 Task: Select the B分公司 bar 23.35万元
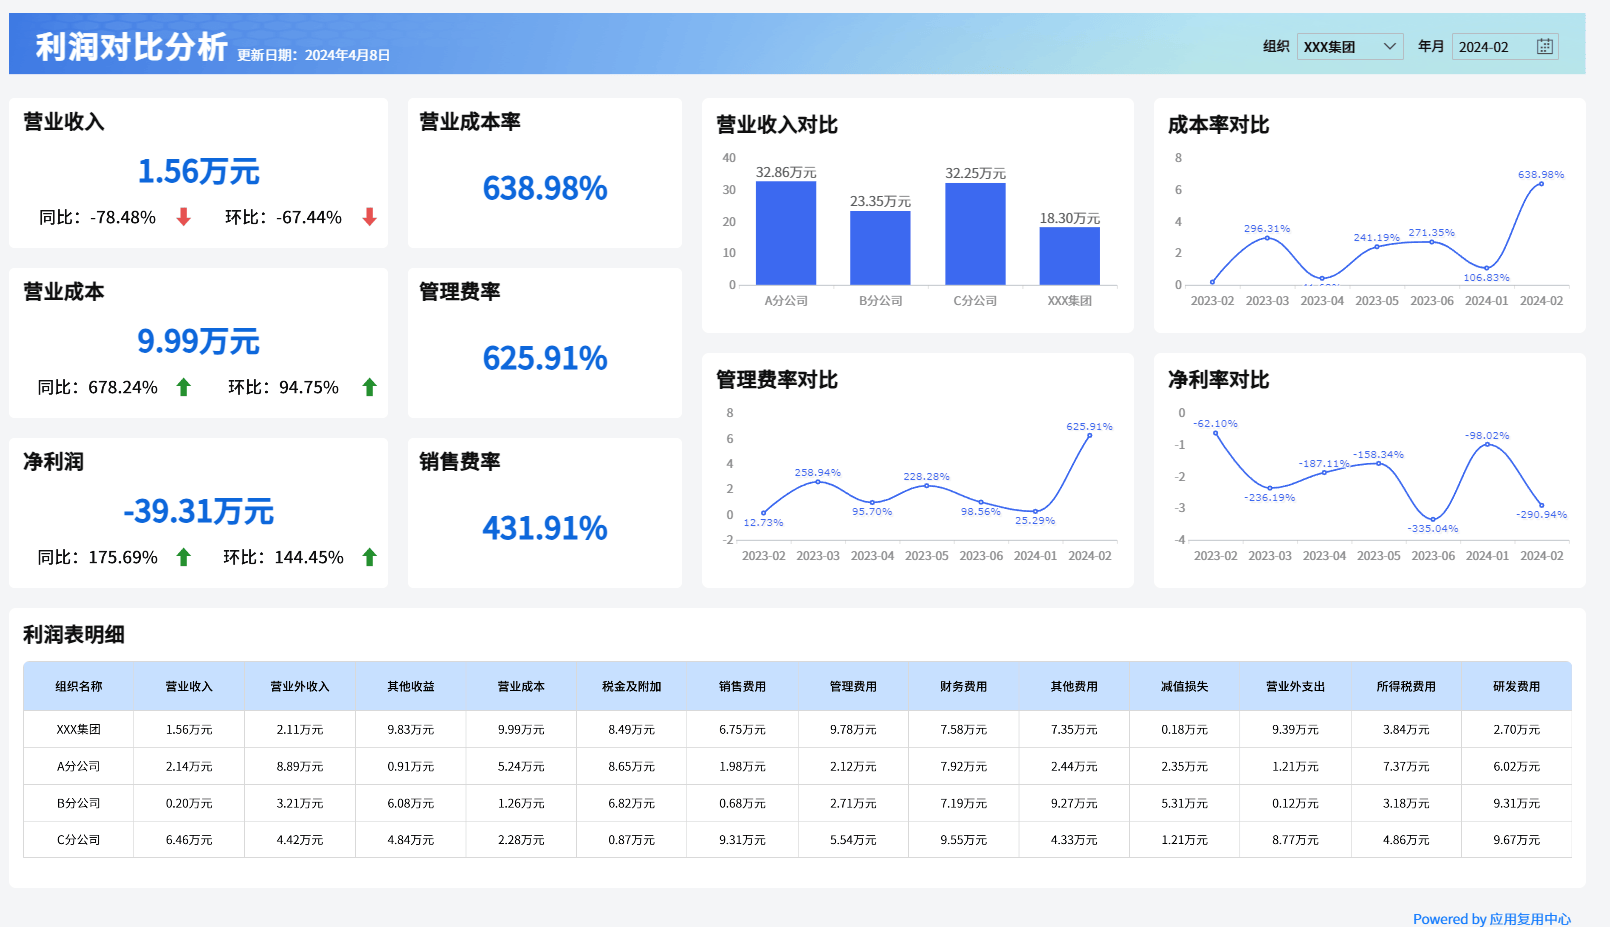coord(880,248)
